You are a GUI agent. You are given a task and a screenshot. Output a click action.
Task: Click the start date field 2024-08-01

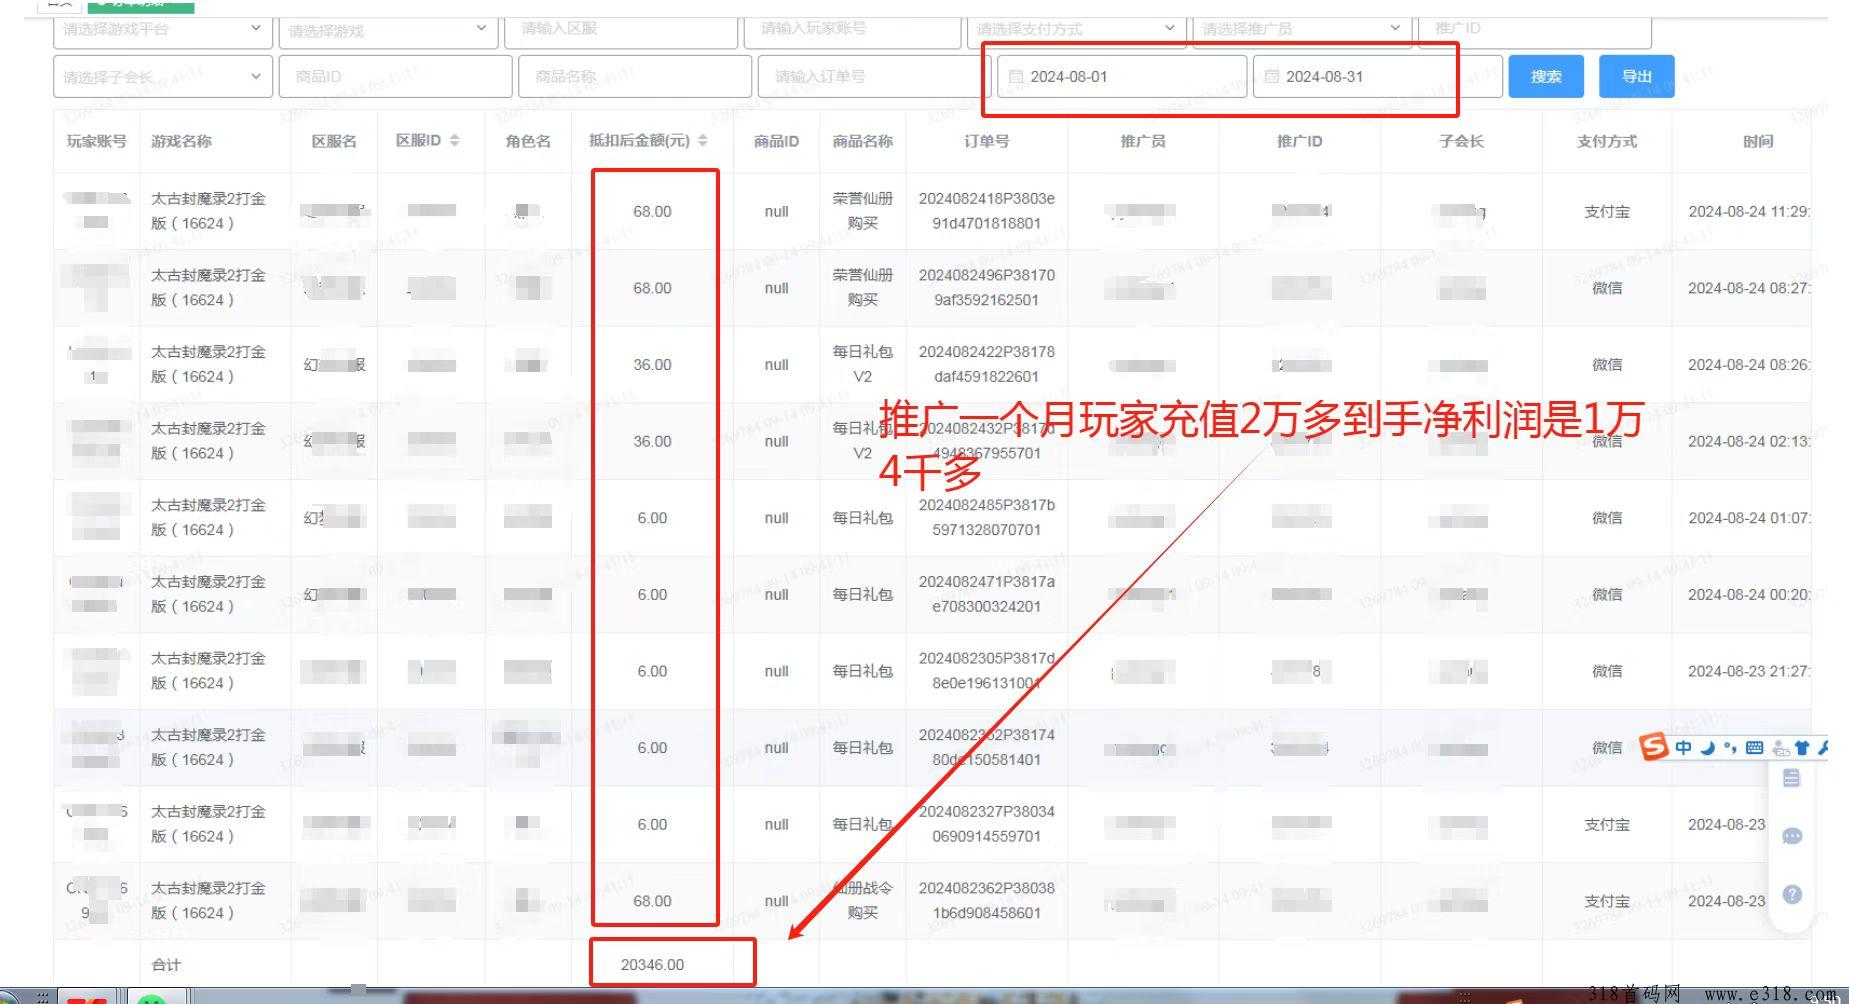1122,77
